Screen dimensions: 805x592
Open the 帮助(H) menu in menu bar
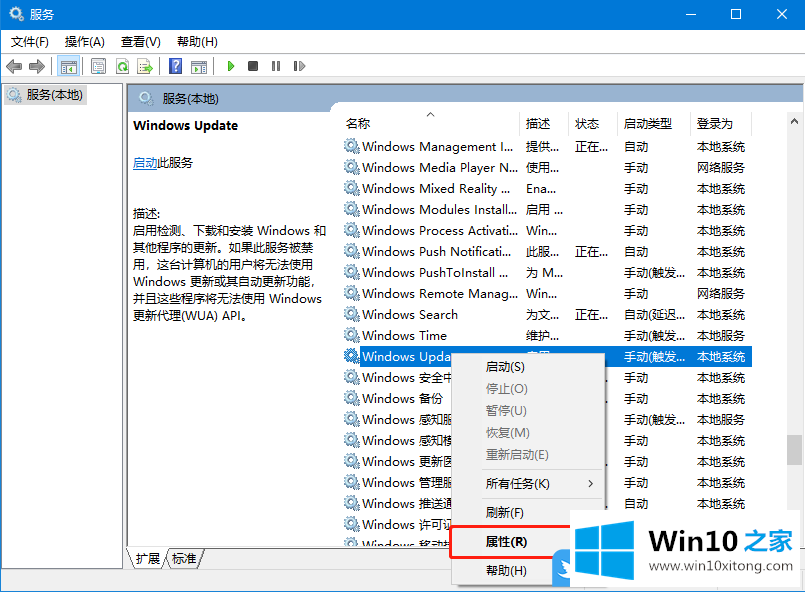coord(197,42)
